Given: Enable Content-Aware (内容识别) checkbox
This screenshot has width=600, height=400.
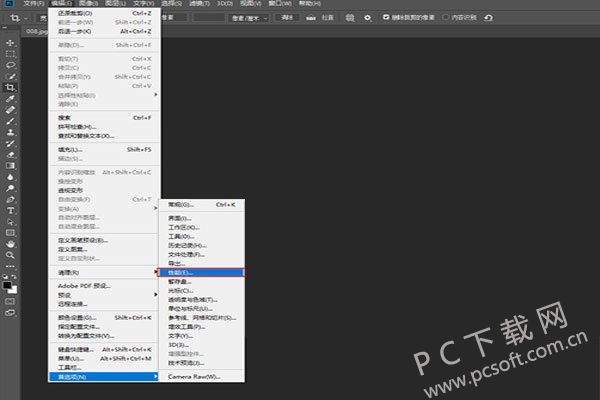Looking at the screenshot, I should pyautogui.click(x=446, y=17).
